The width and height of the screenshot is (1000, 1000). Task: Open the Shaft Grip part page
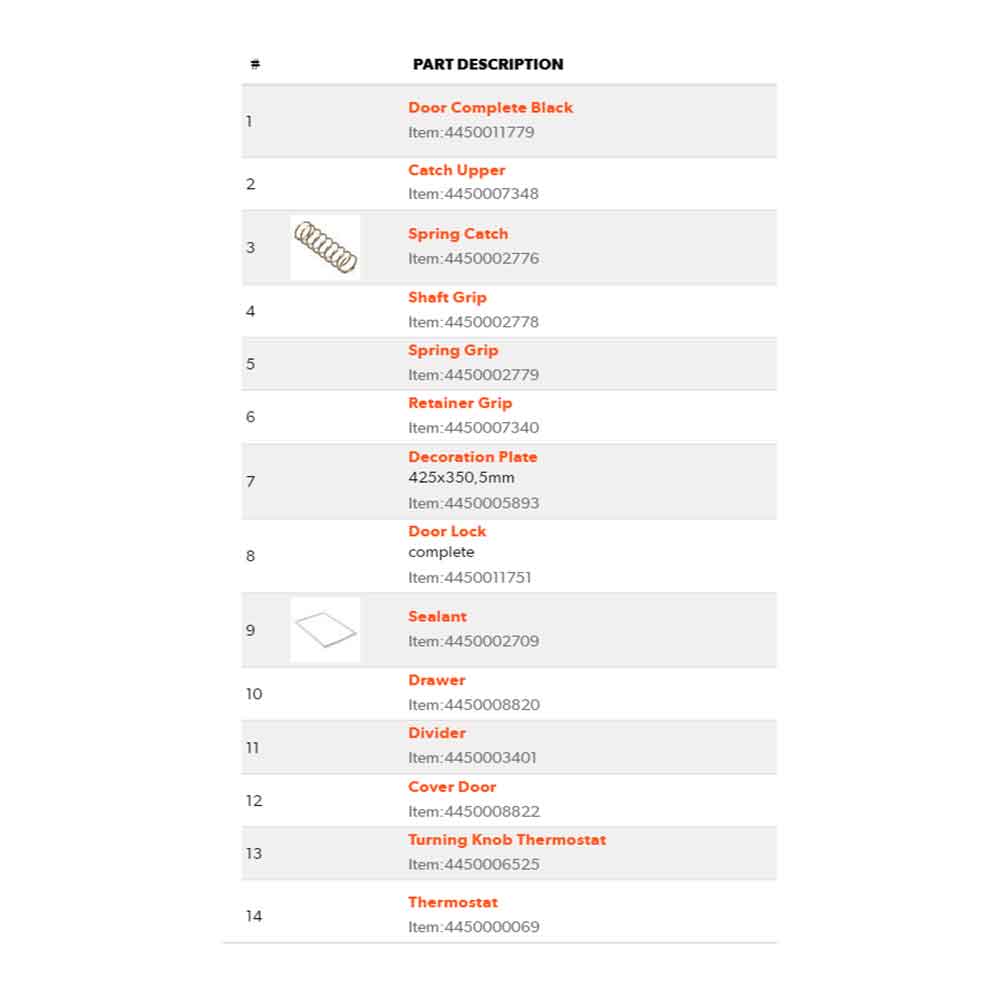coord(447,297)
